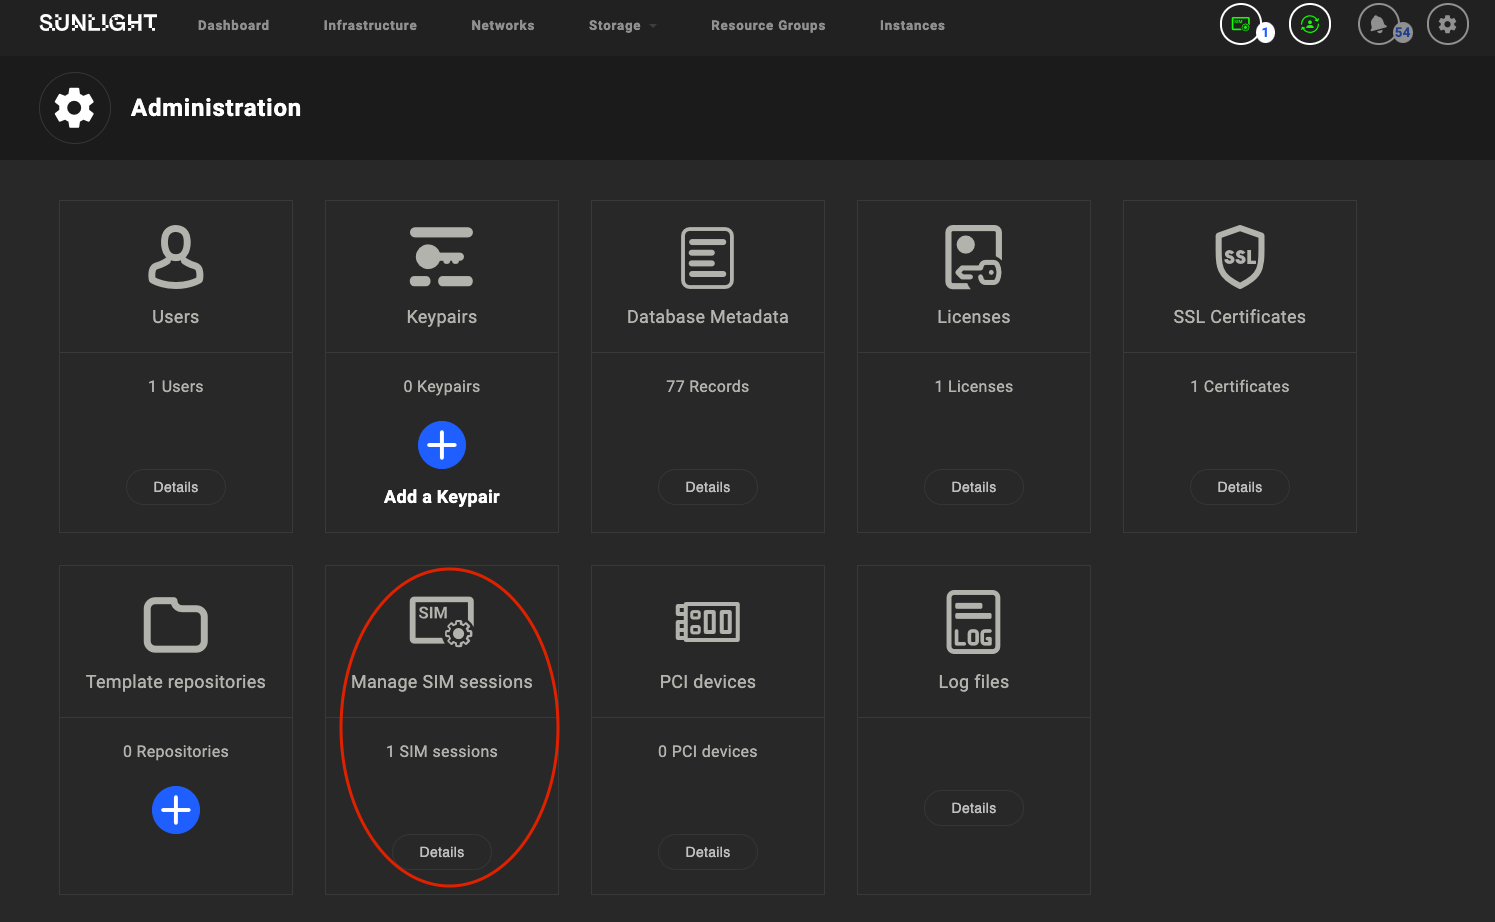Open the Dashboard menu item

click(x=233, y=25)
